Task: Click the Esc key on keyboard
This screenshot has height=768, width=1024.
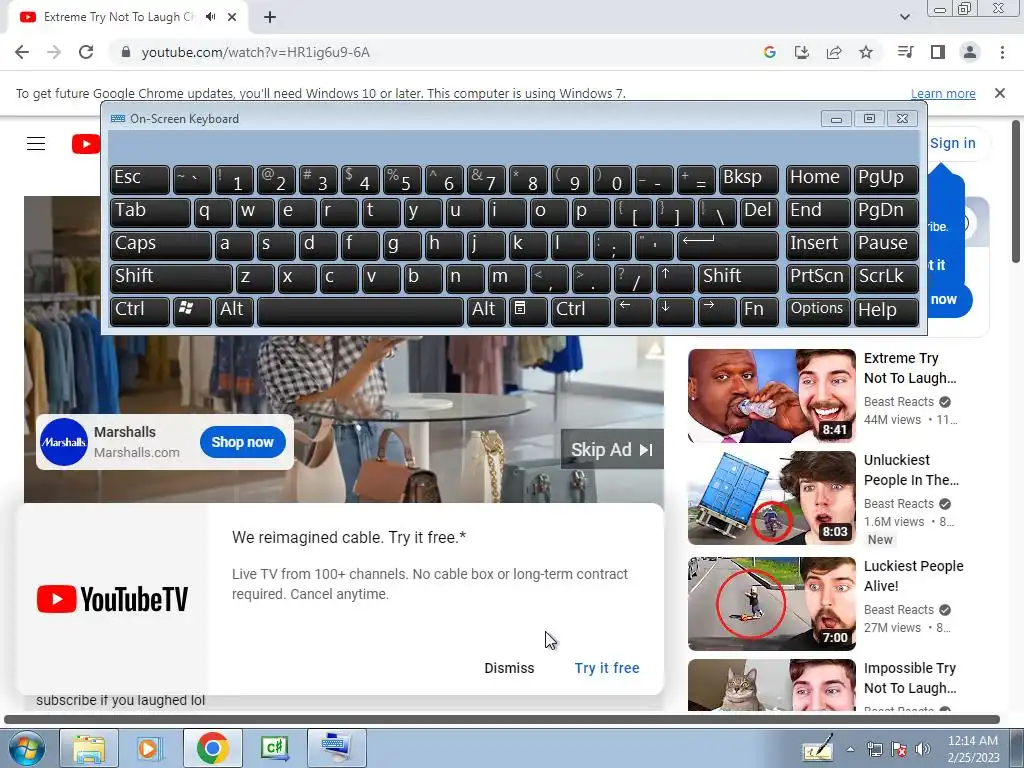Action: click(140, 179)
